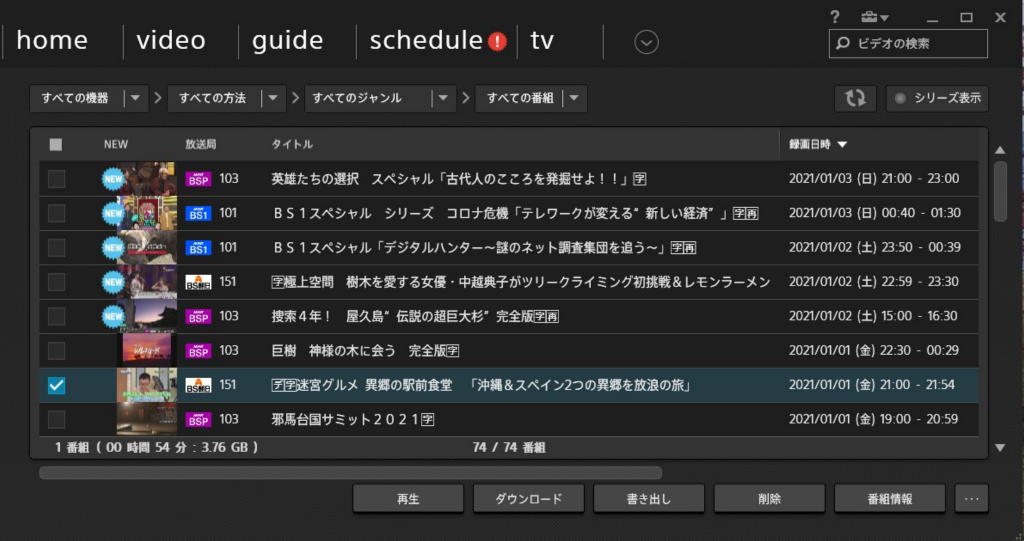Switch to the guide tab
The width and height of the screenshot is (1024, 541).
287,41
